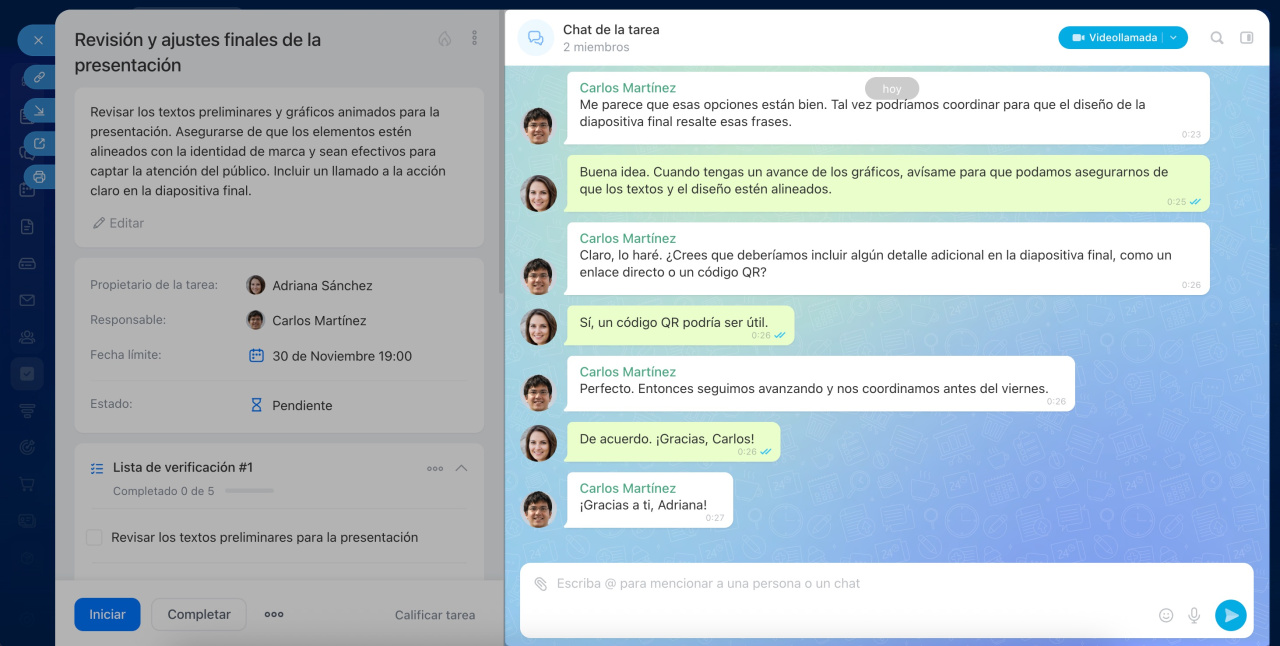Screen dimensions: 1280x646
Task: Click the microphone voice message icon
Action: (1194, 615)
